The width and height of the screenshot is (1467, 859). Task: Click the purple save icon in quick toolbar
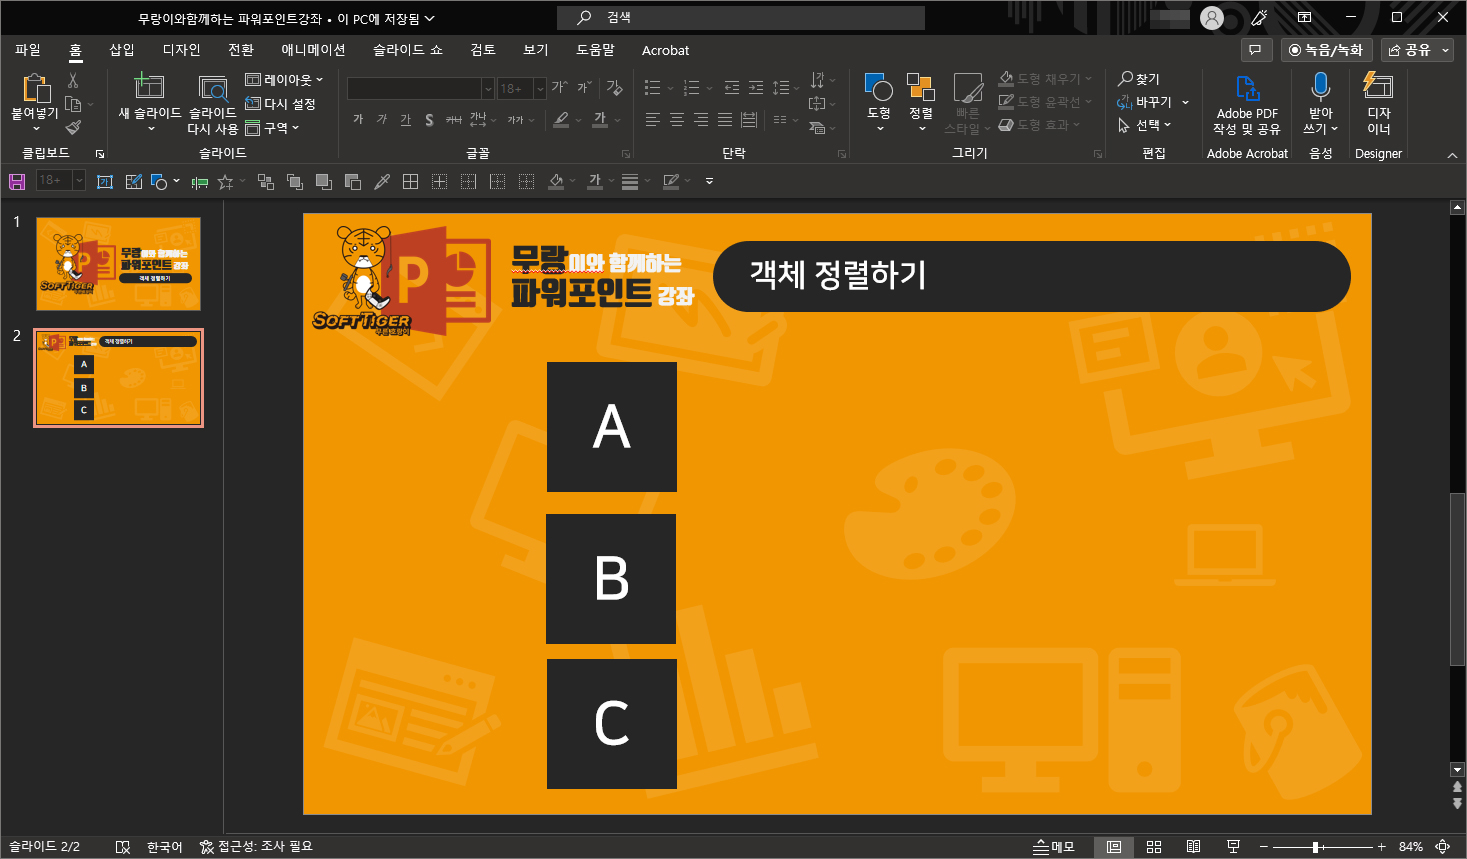coord(17,181)
